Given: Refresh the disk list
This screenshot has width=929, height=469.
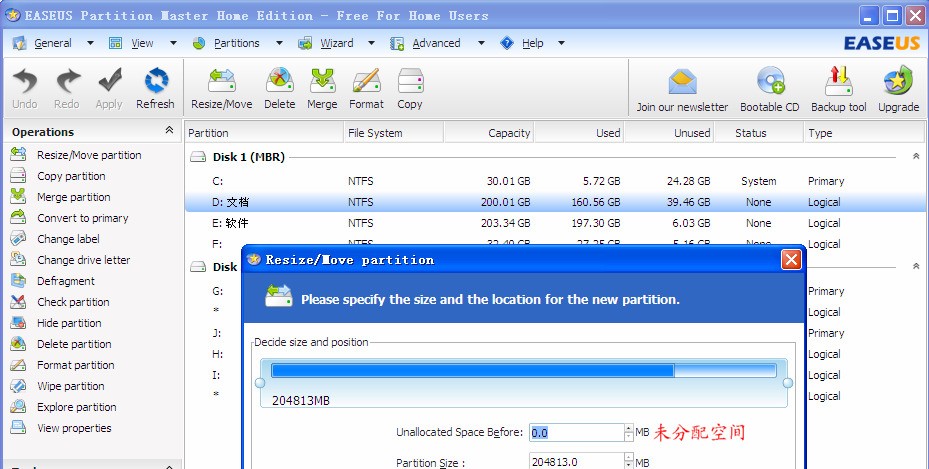Looking at the screenshot, I should (155, 88).
